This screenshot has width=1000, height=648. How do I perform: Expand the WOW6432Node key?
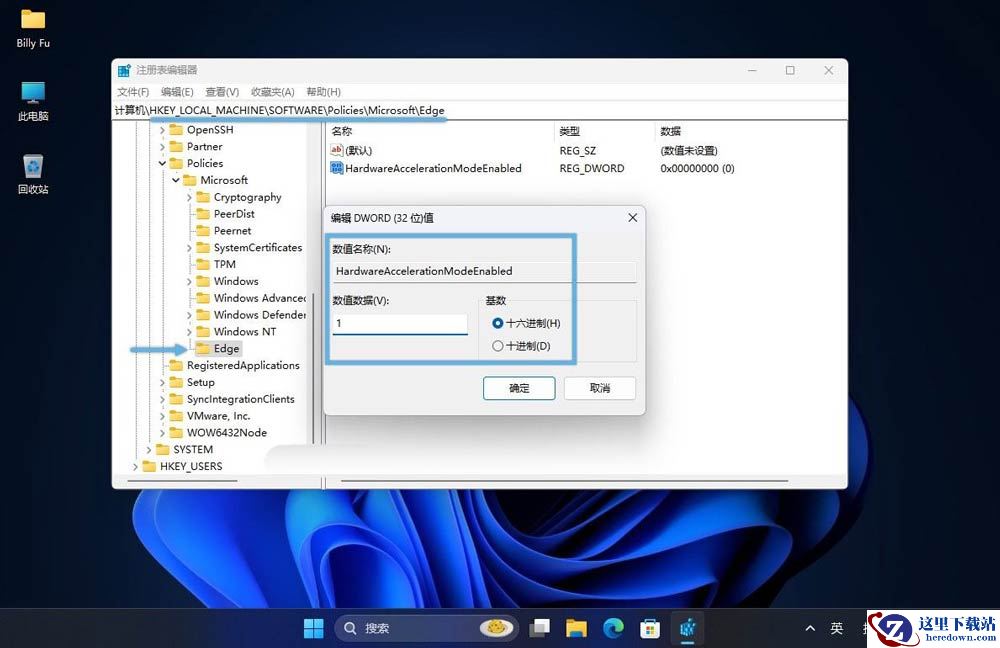pos(162,432)
